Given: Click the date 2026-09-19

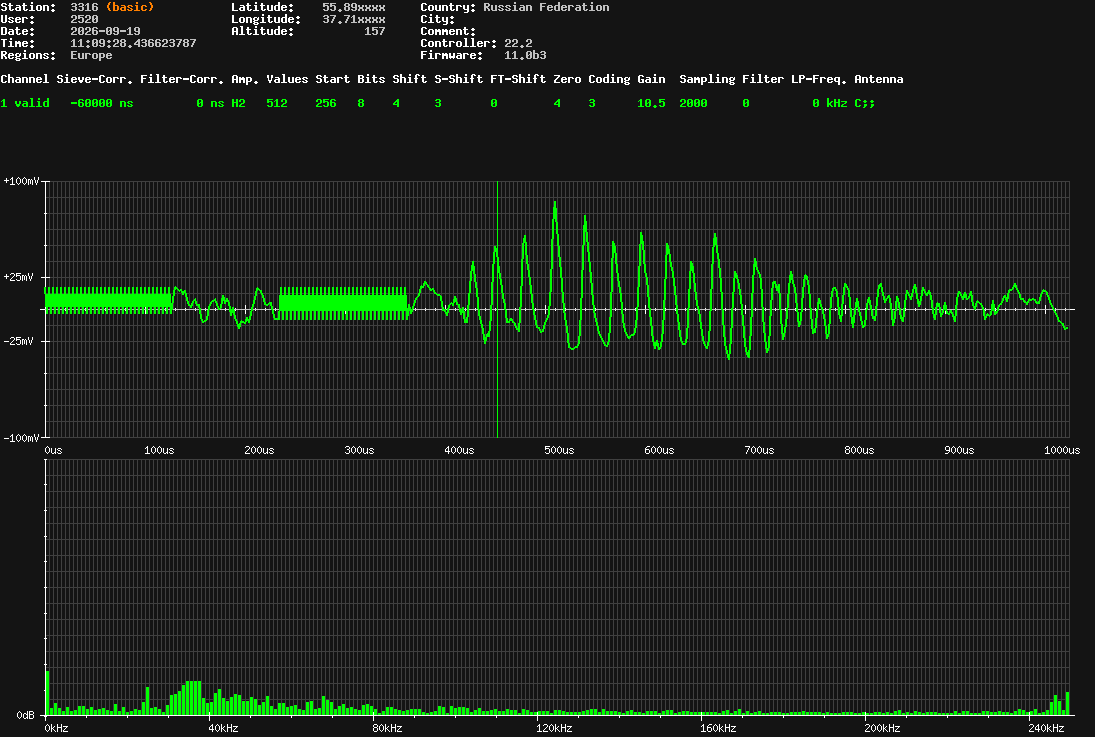Looking at the screenshot, I should [x=105, y=31].
